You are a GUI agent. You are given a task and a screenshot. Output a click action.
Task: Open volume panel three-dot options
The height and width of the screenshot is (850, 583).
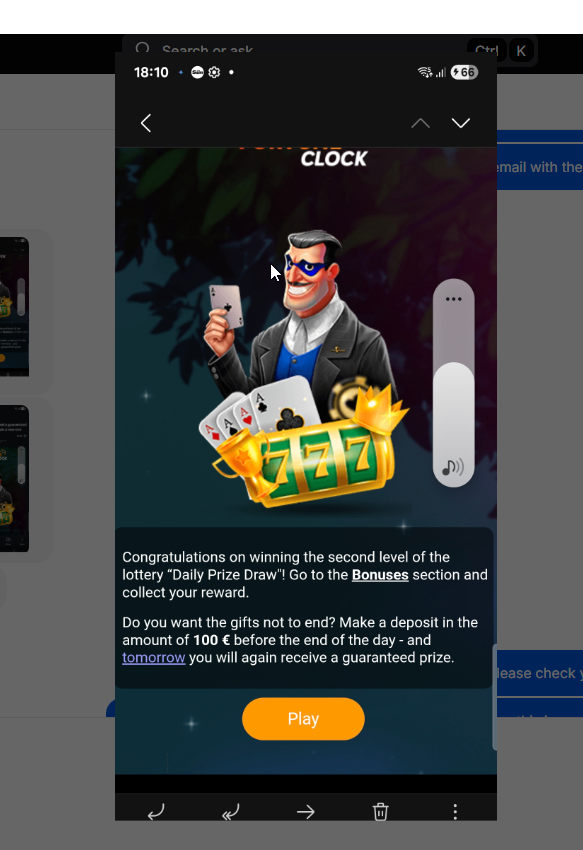click(x=453, y=299)
